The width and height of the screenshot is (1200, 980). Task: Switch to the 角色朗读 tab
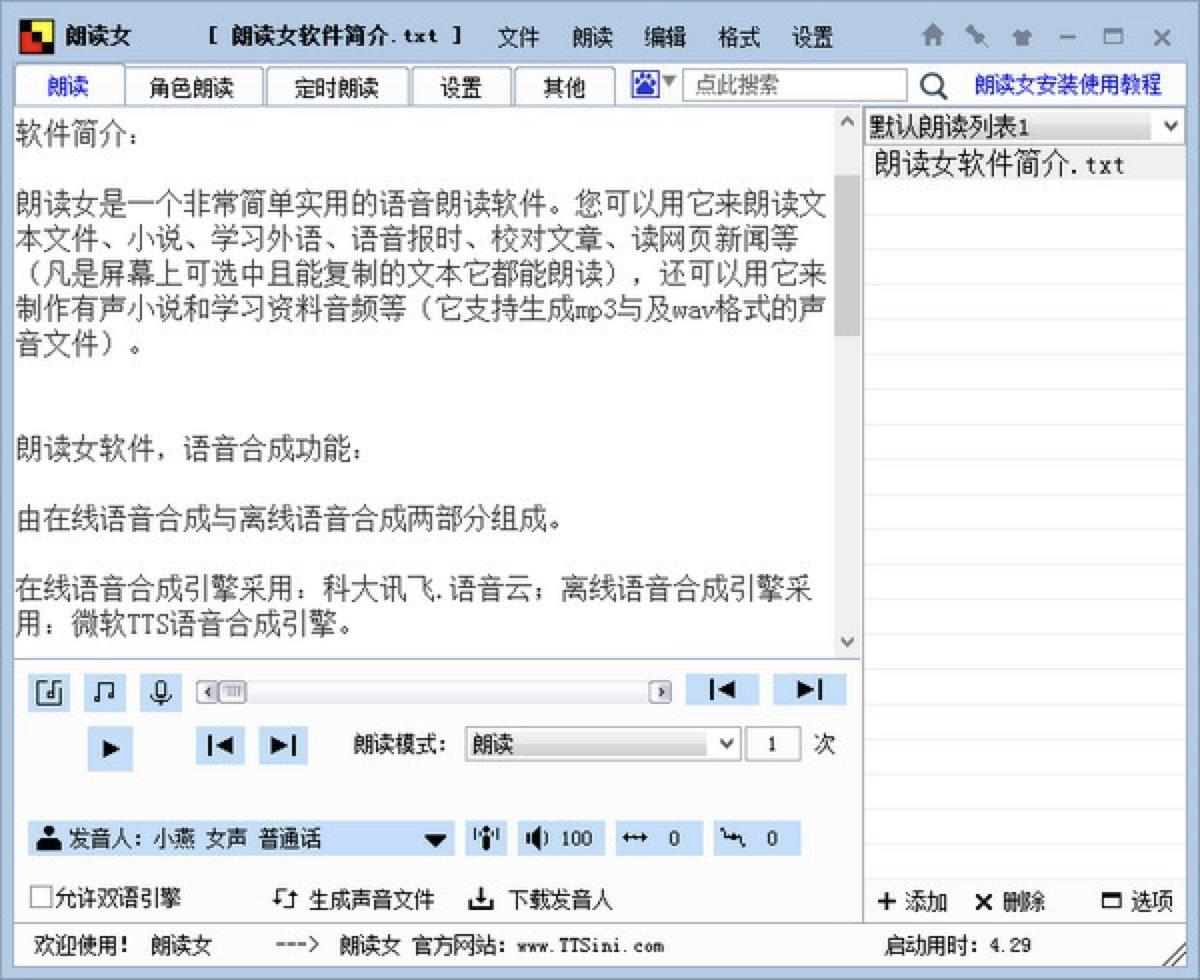[192, 87]
